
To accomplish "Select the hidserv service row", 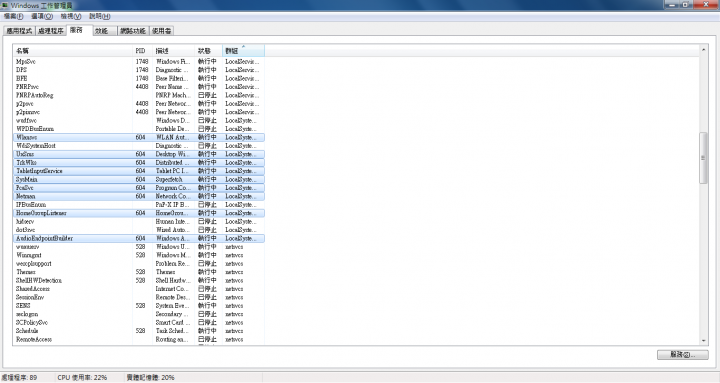I will 139,221.
